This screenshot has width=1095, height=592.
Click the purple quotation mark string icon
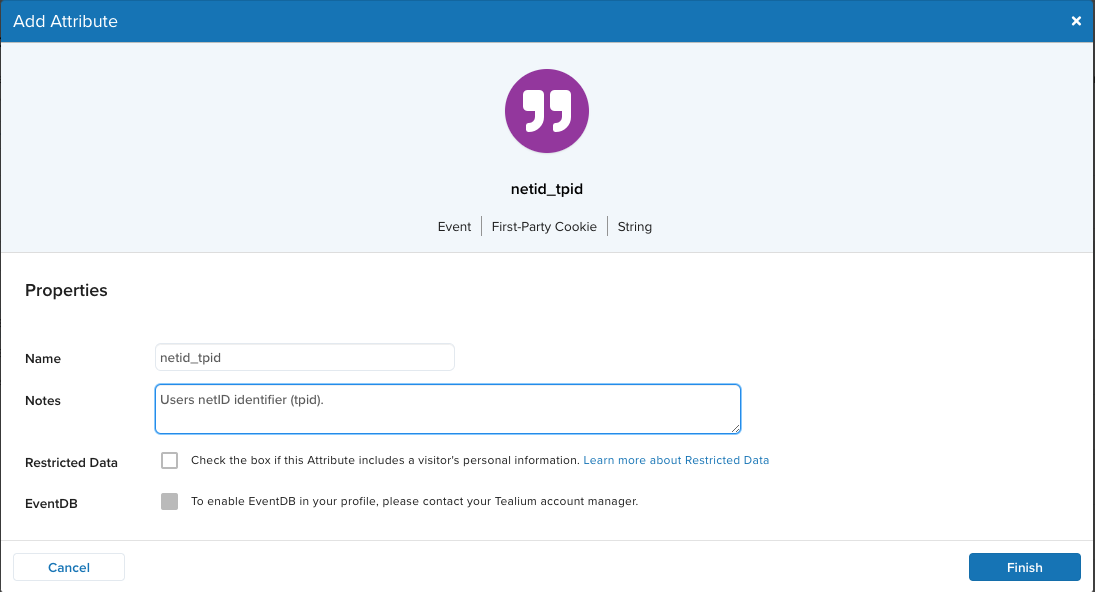546,111
